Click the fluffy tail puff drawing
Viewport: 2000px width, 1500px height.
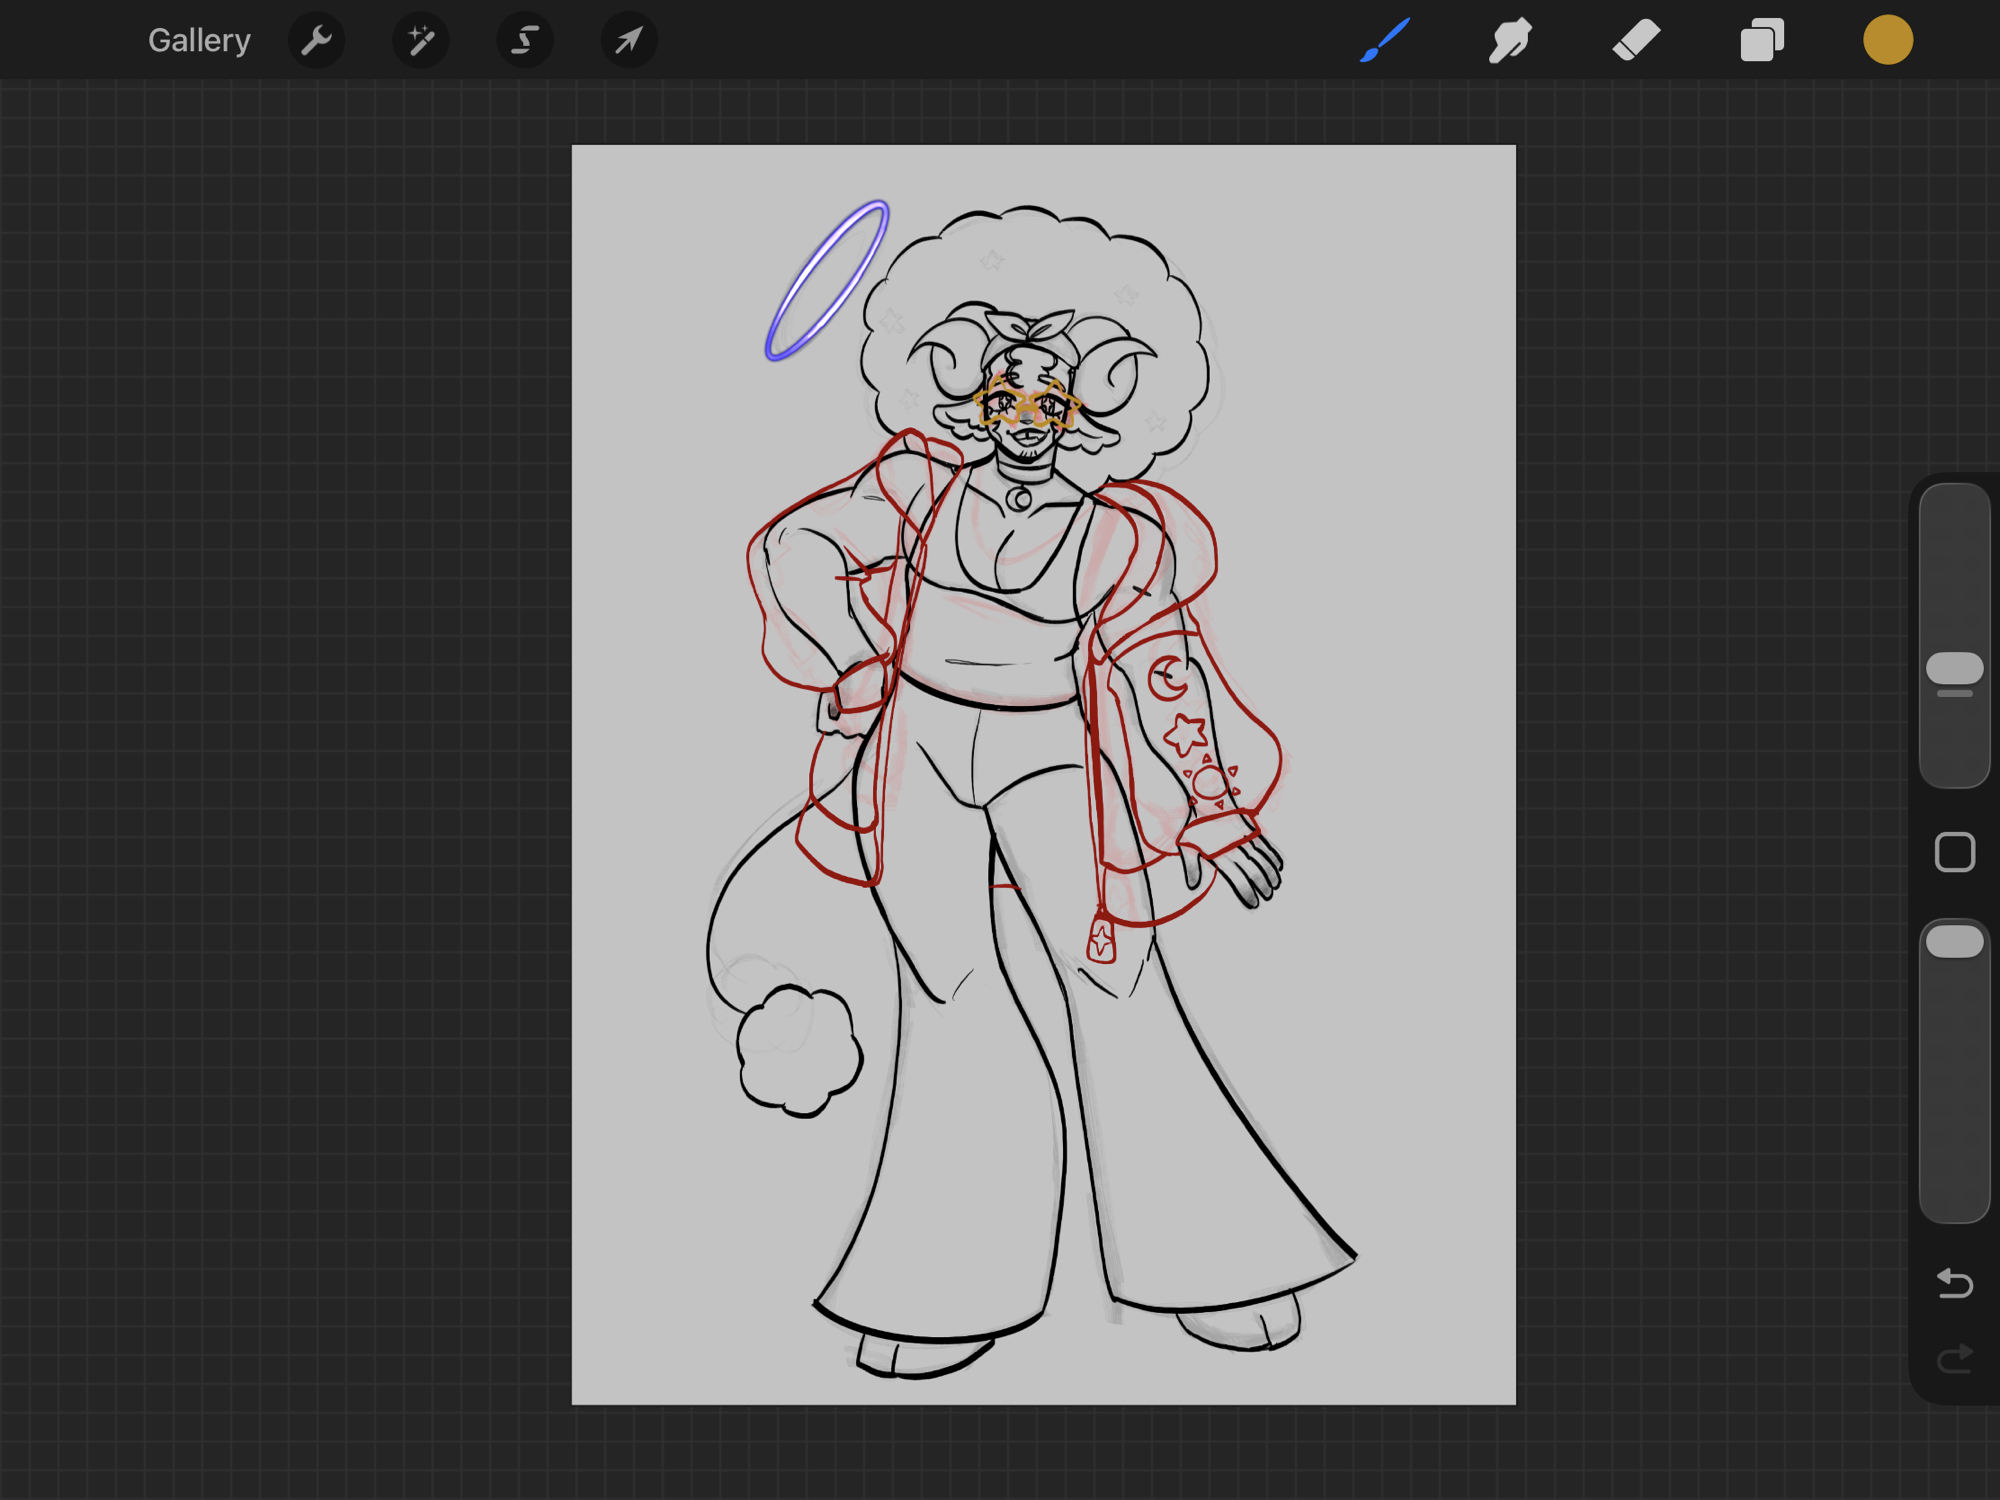tap(798, 1050)
